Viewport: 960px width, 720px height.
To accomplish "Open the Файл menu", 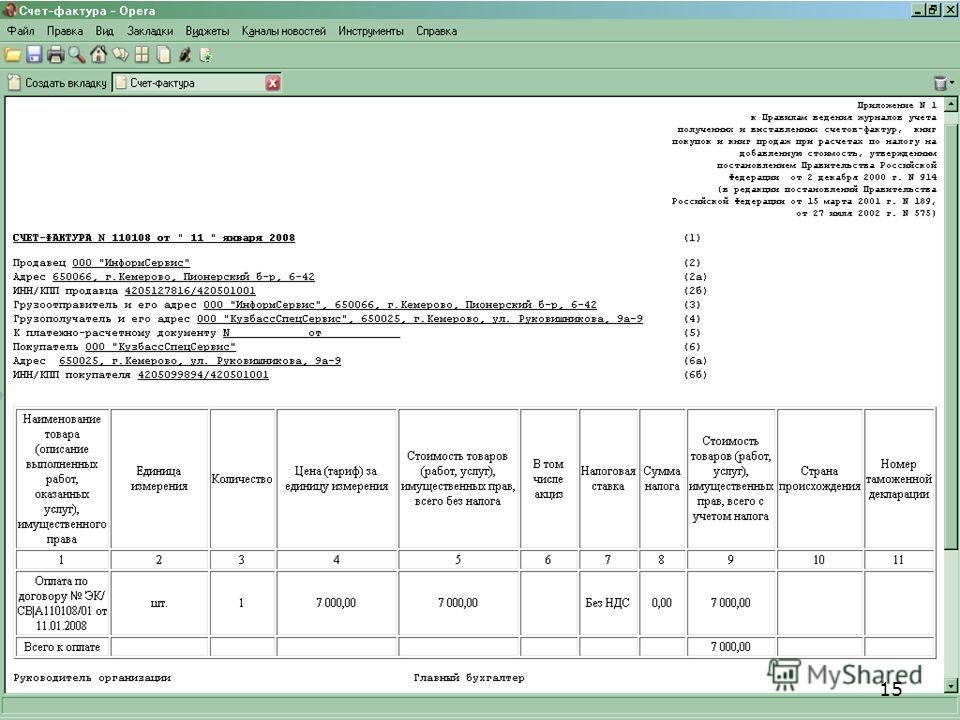I will point(21,31).
